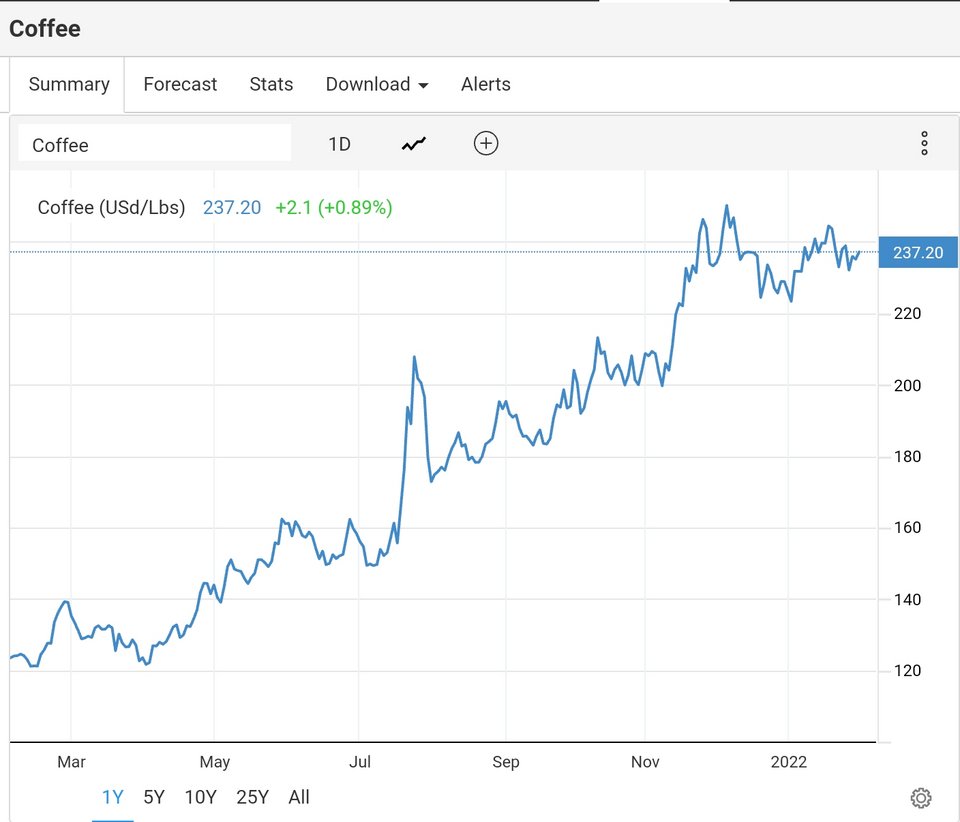This screenshot has width=960, height=822.
Task: Click the Coffee symbol search field
Action: pyautogui.click(x=155, y=144)
